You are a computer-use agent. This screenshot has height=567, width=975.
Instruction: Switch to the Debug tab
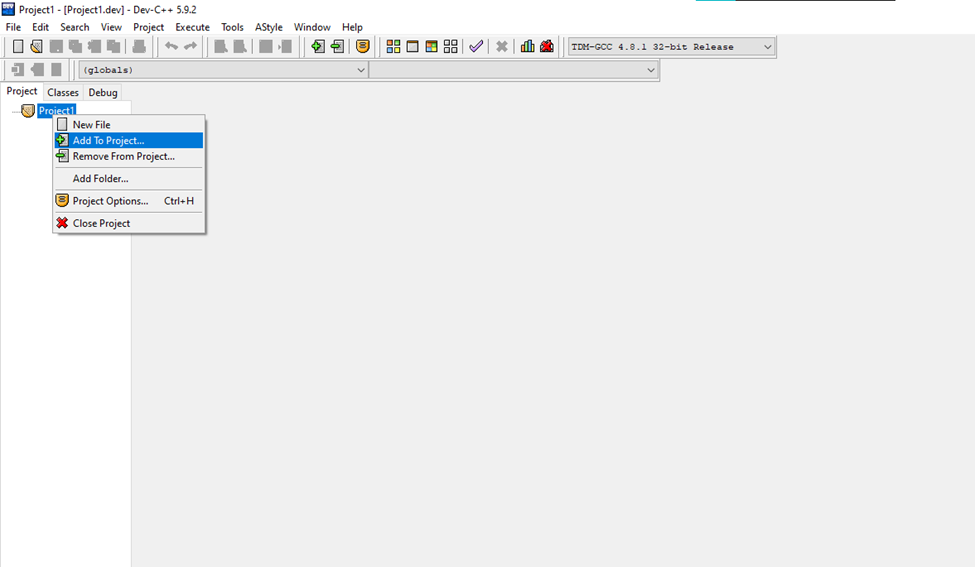[x=103, y=93]
